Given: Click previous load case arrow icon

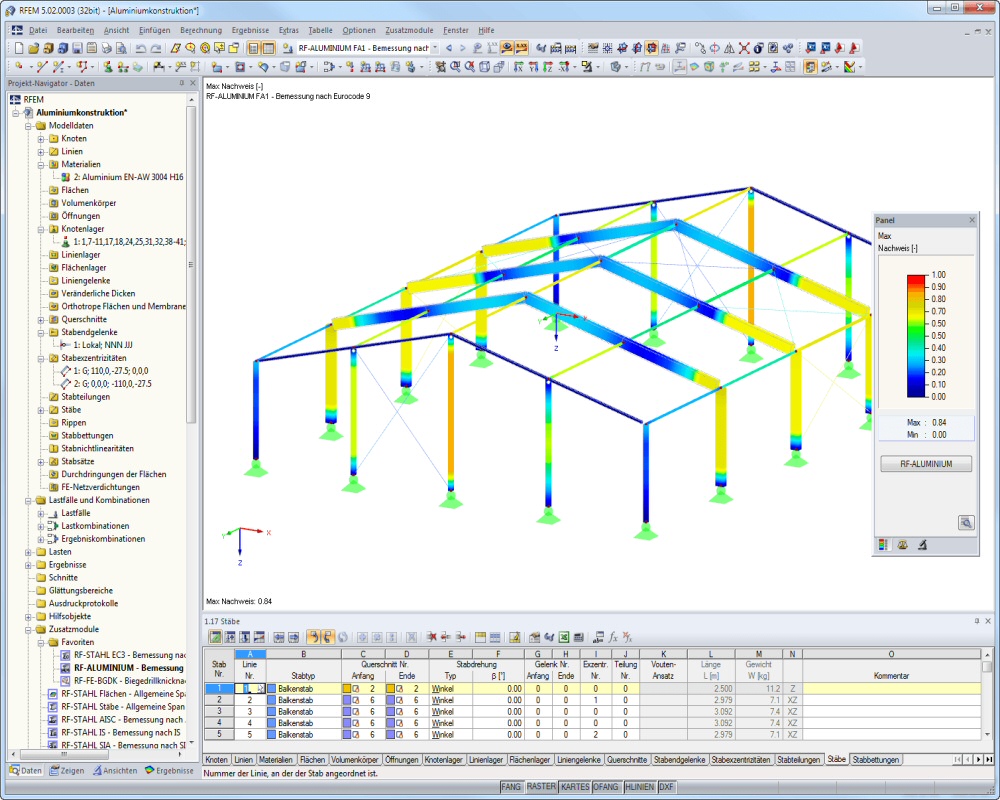Looking at the screenshot, I should pos(449,48).
